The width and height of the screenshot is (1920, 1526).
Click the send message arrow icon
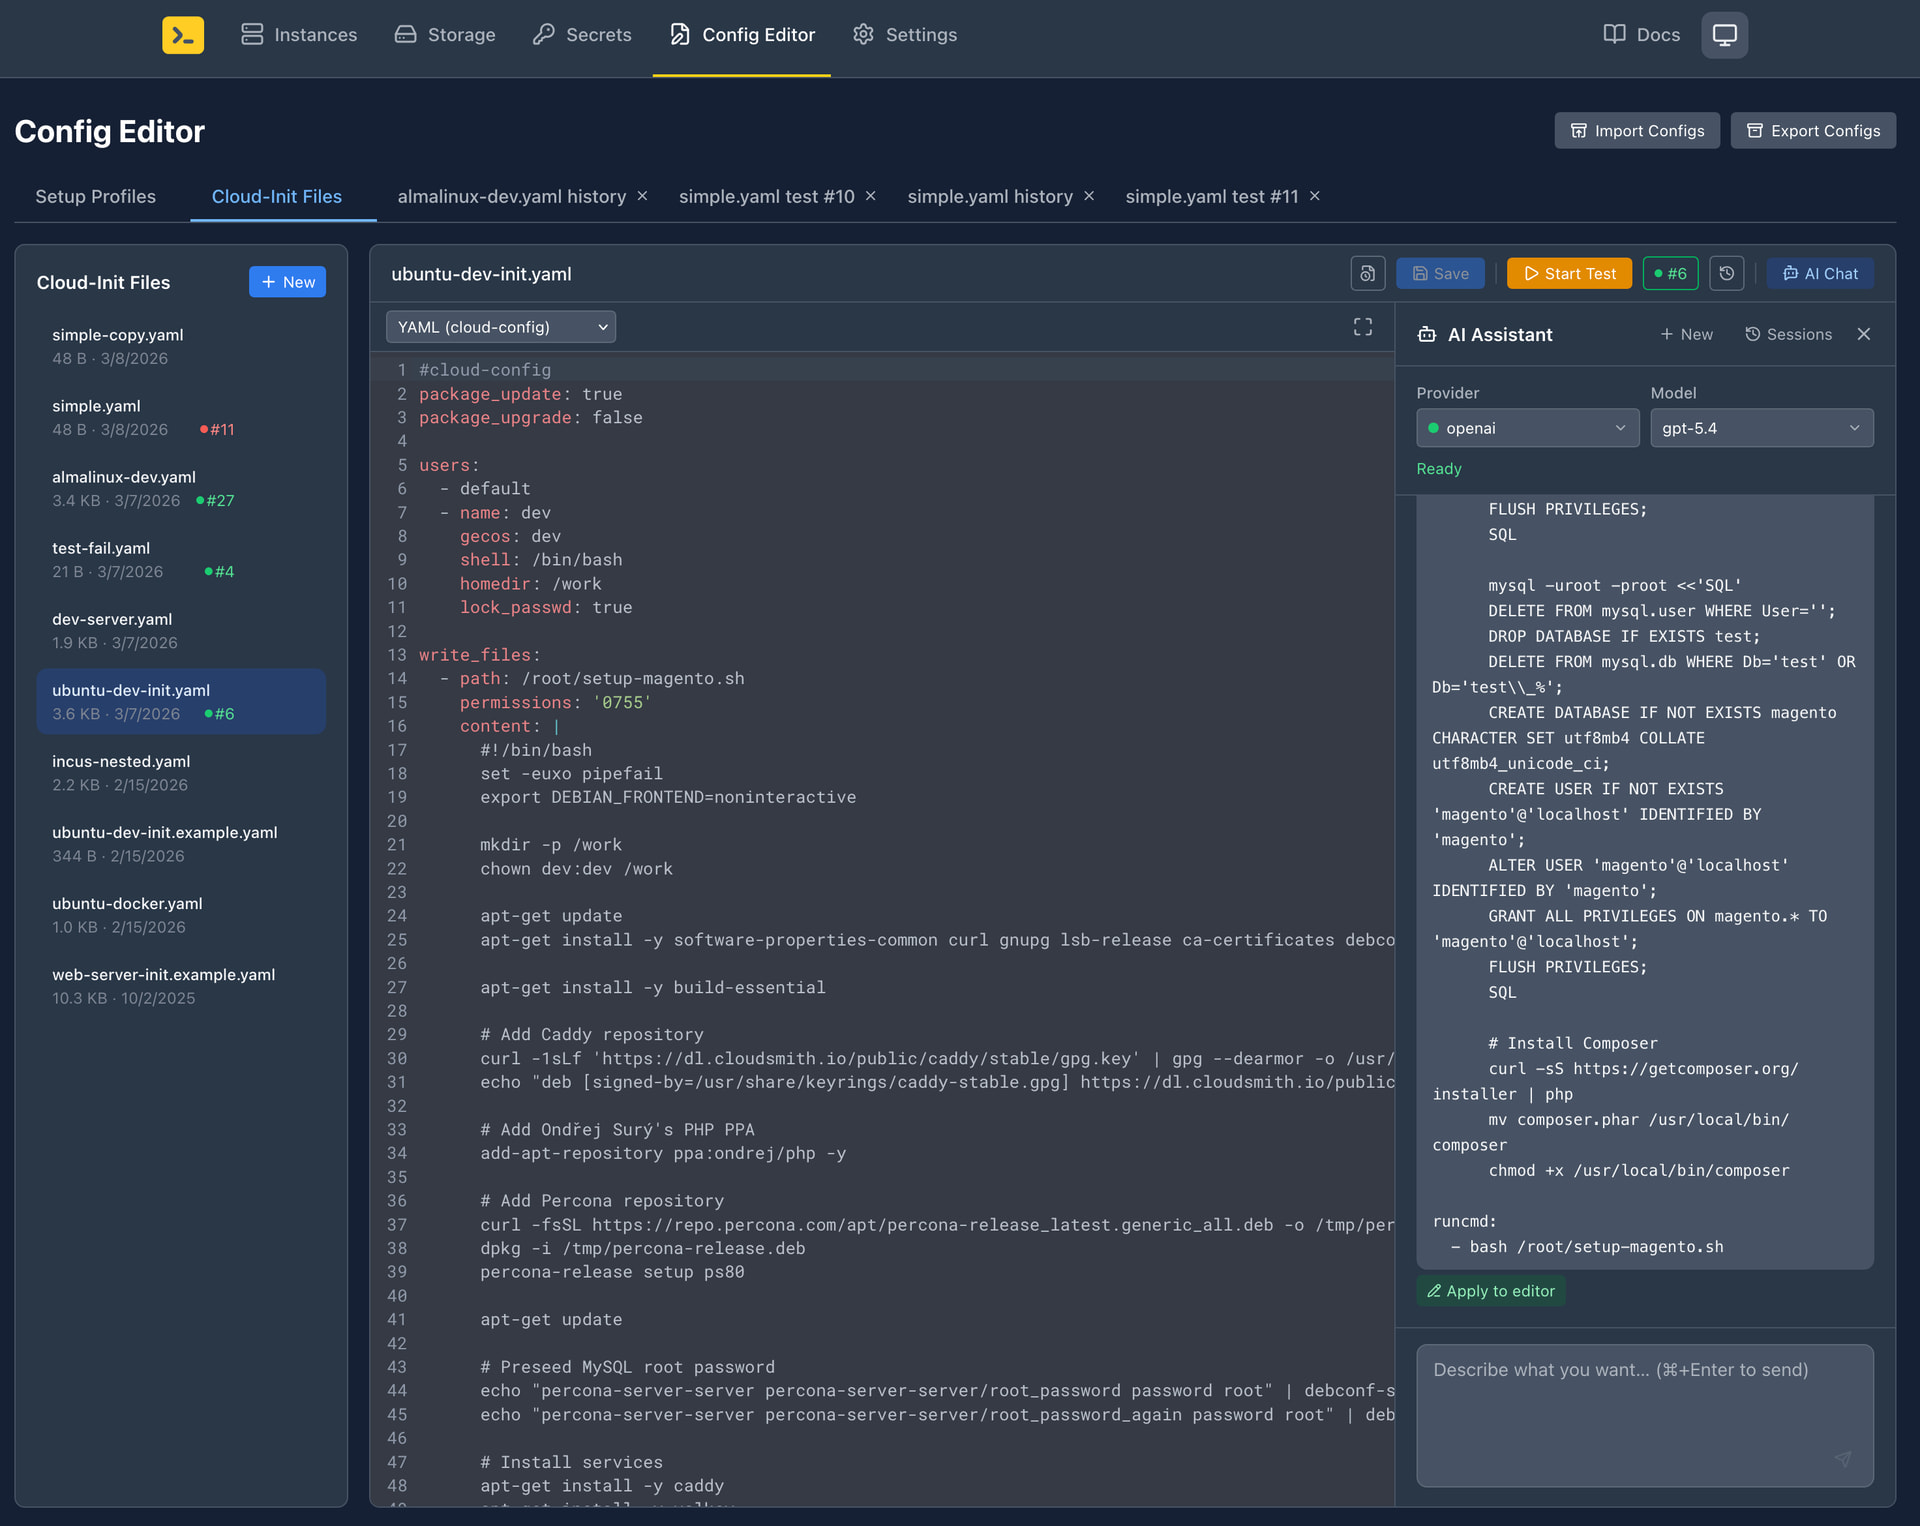click(x=1843, y=1459)
